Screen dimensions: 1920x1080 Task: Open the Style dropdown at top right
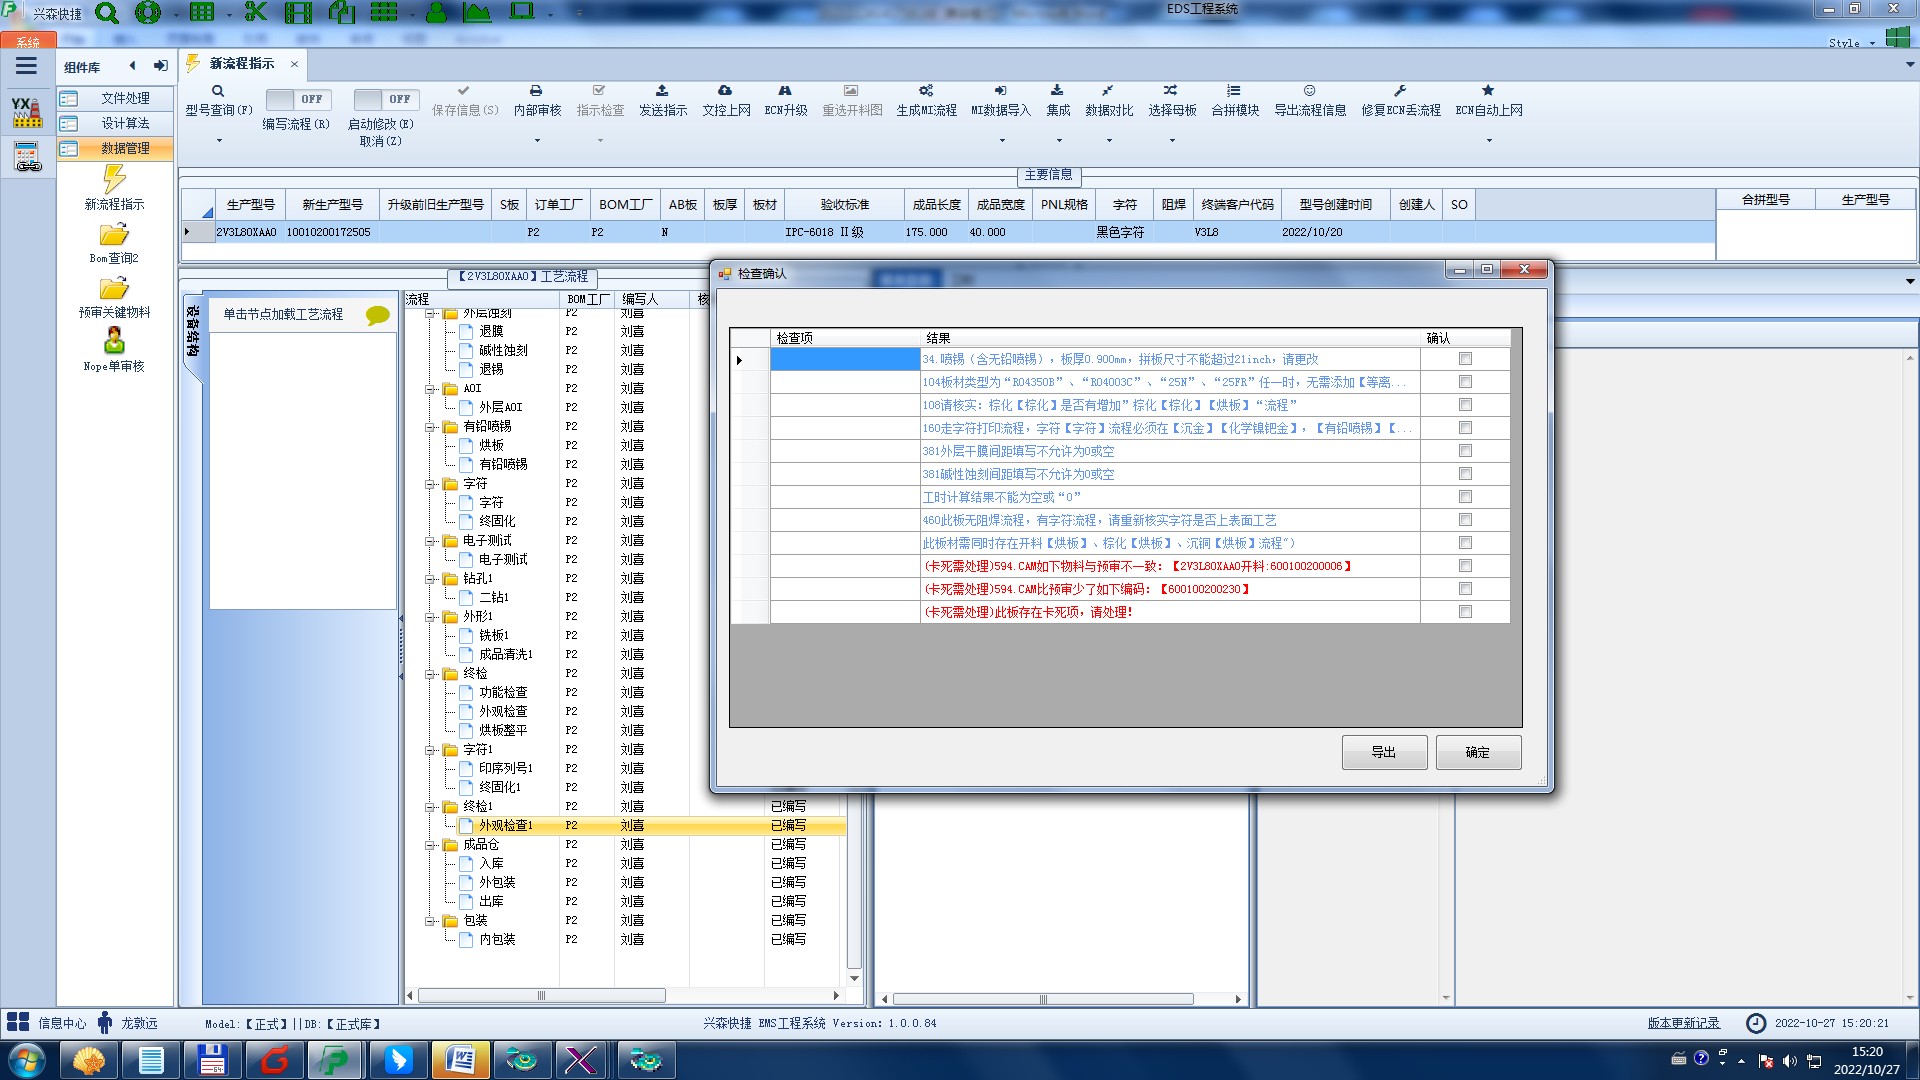(x=1851, y=43)
